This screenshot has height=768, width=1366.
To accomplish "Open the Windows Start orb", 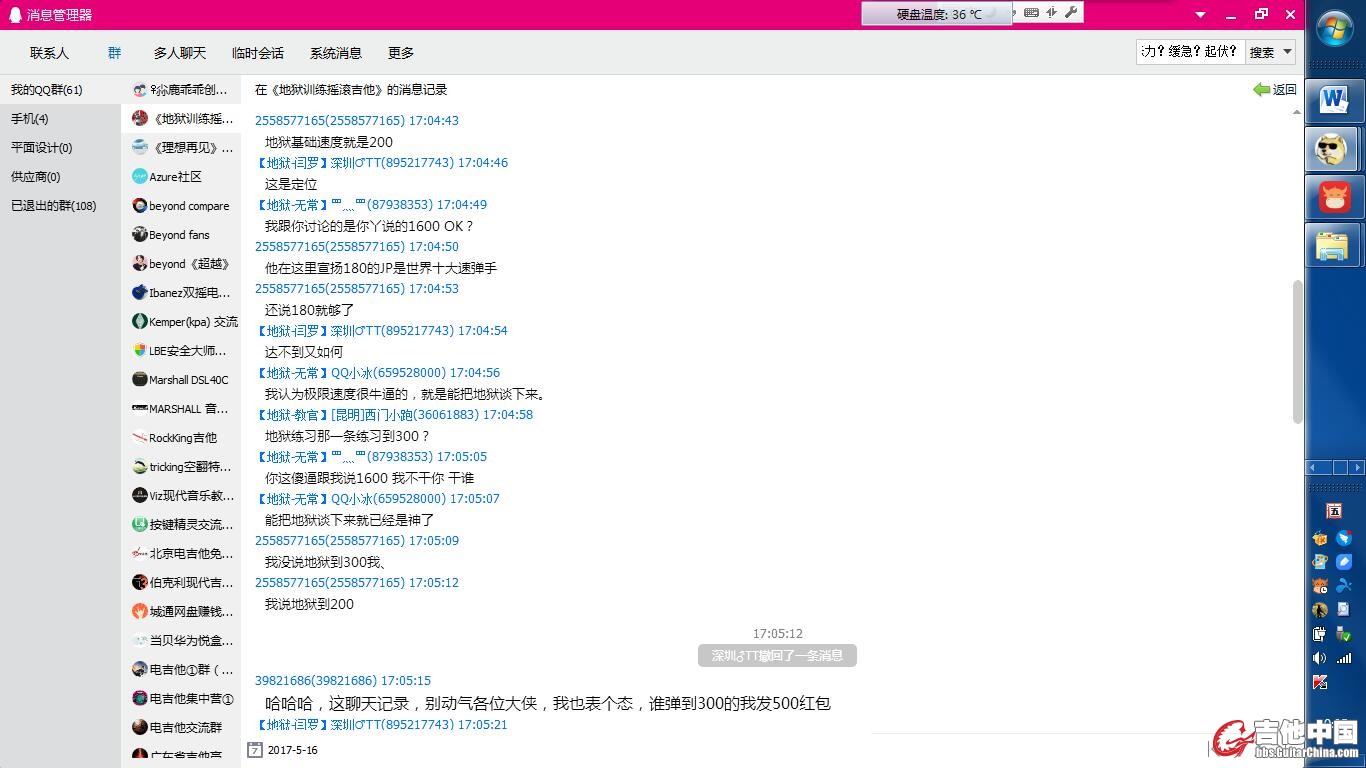I will pyautogui.click(x=1335, y=29).
